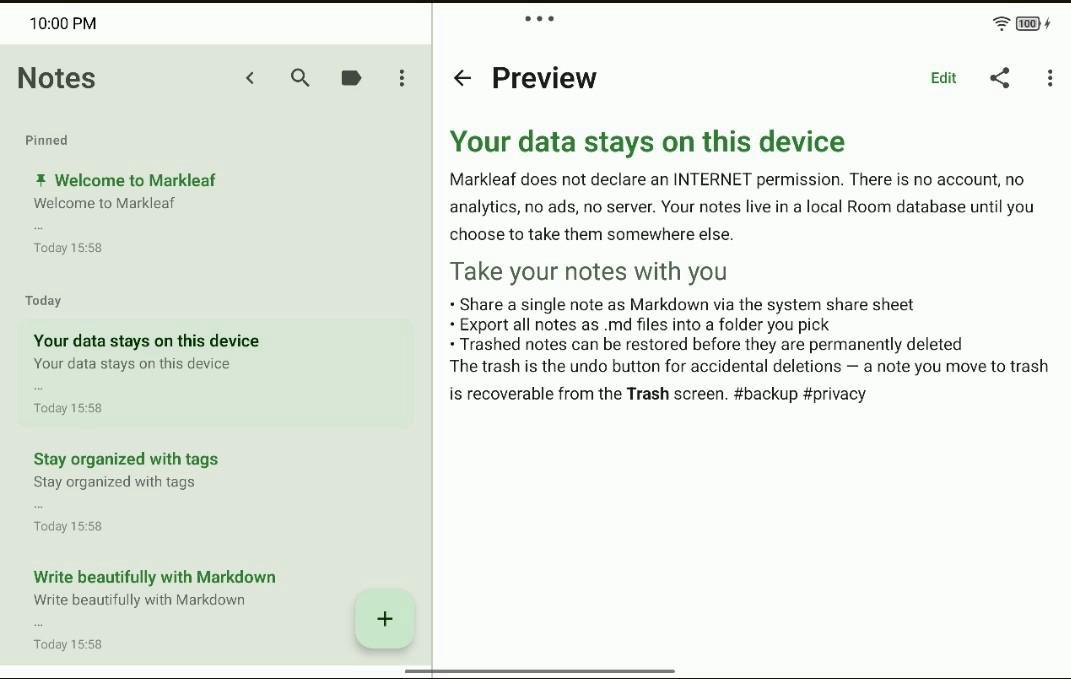Open the Stay organized with tags note
The image size is (1071, 679).
[x=216, y=492]
